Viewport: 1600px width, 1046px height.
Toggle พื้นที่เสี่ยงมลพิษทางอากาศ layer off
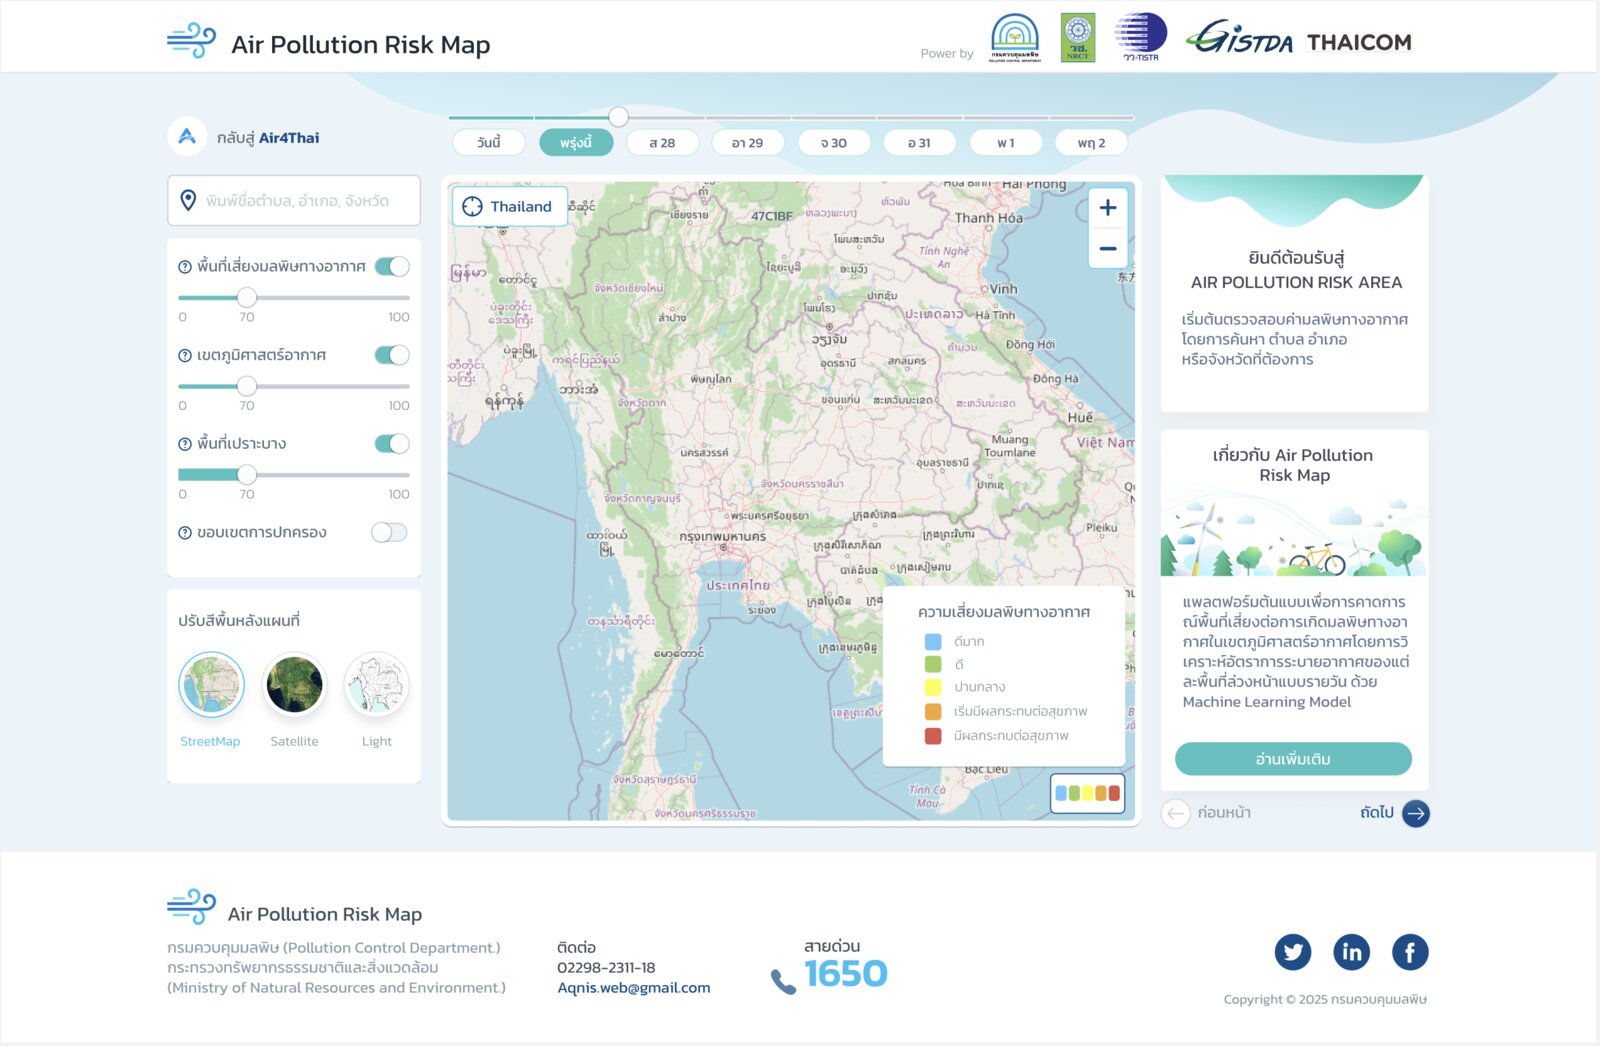coord(392,267)
